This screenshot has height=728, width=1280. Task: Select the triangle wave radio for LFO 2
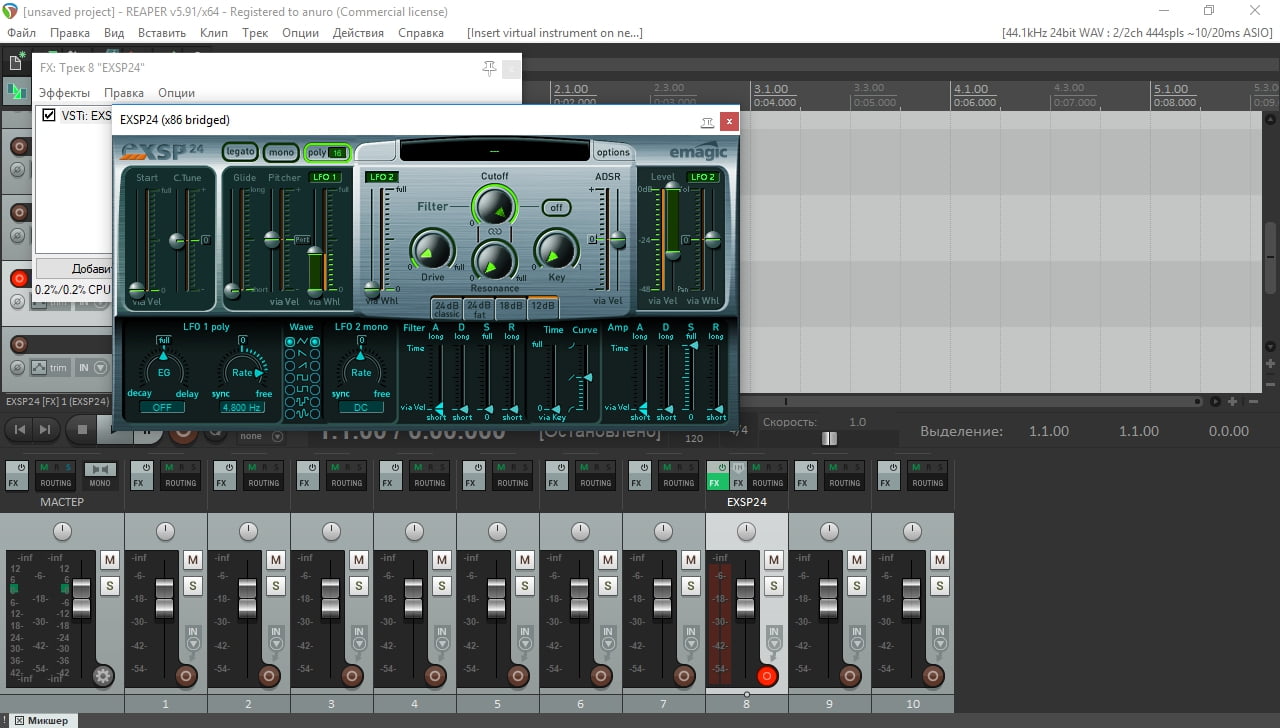pos(314,342)
